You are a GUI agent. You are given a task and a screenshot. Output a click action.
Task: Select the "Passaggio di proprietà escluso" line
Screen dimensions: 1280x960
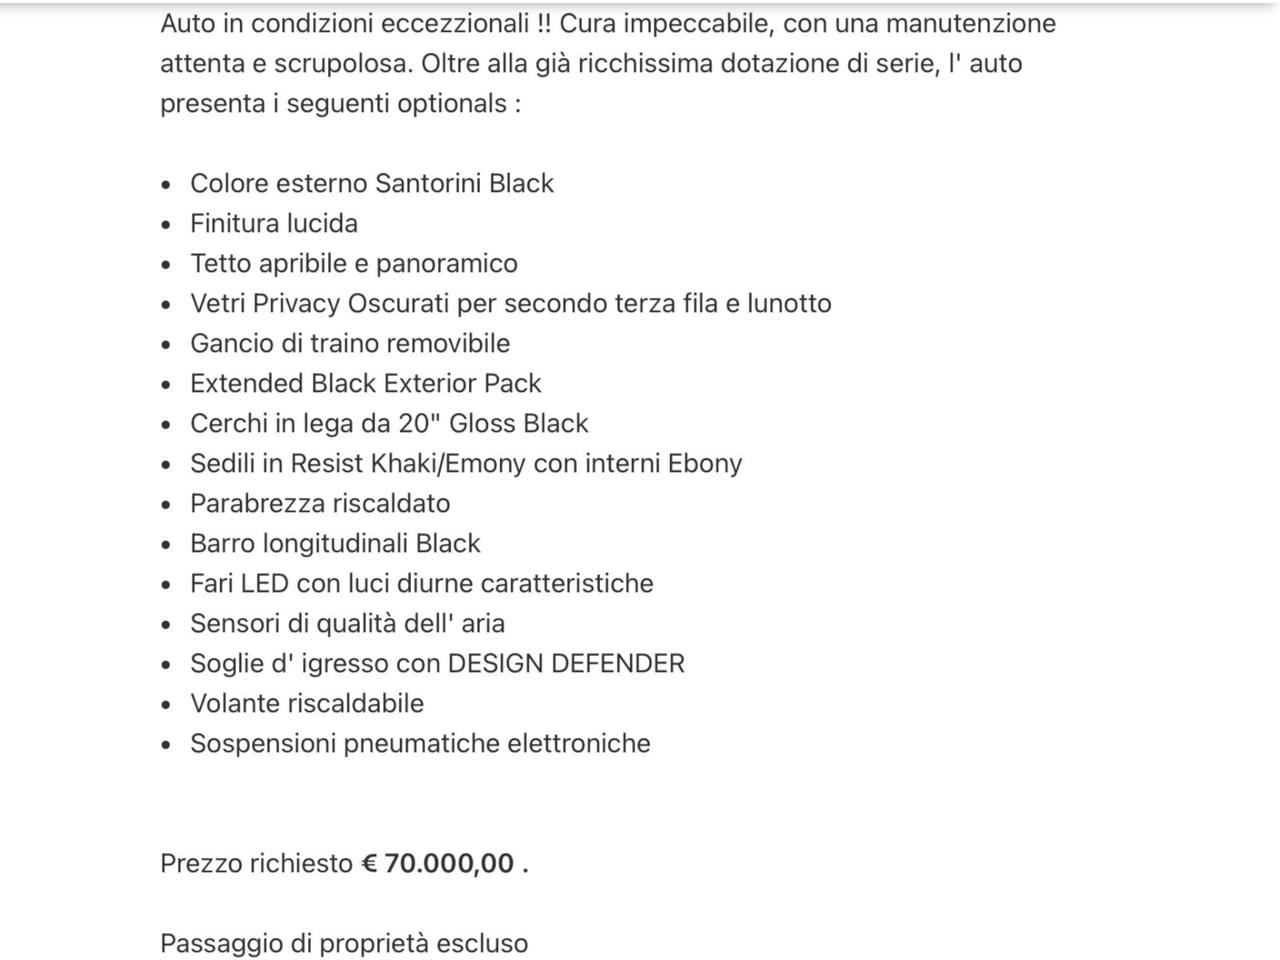click(x=344, y=943)
